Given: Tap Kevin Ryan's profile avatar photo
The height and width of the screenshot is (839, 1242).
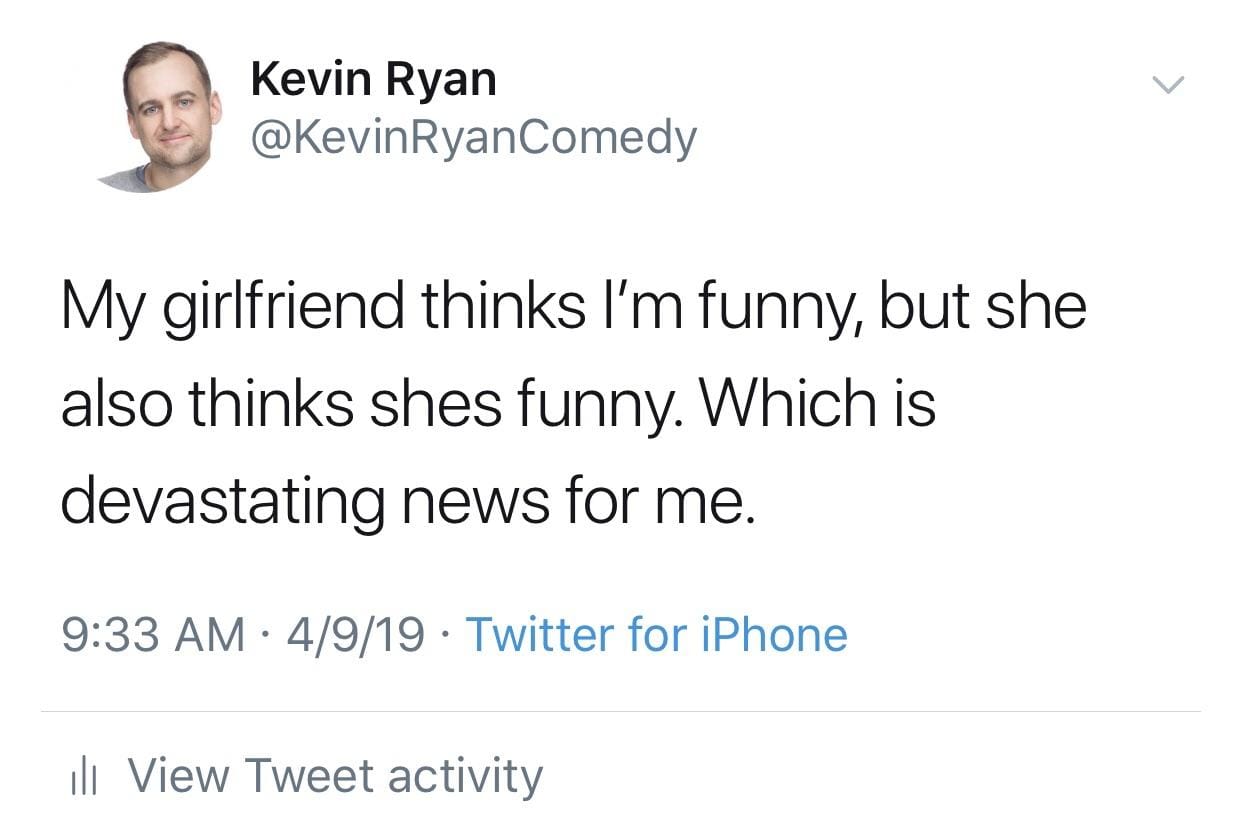Looking at the screenshot, I should pos(168,116).
